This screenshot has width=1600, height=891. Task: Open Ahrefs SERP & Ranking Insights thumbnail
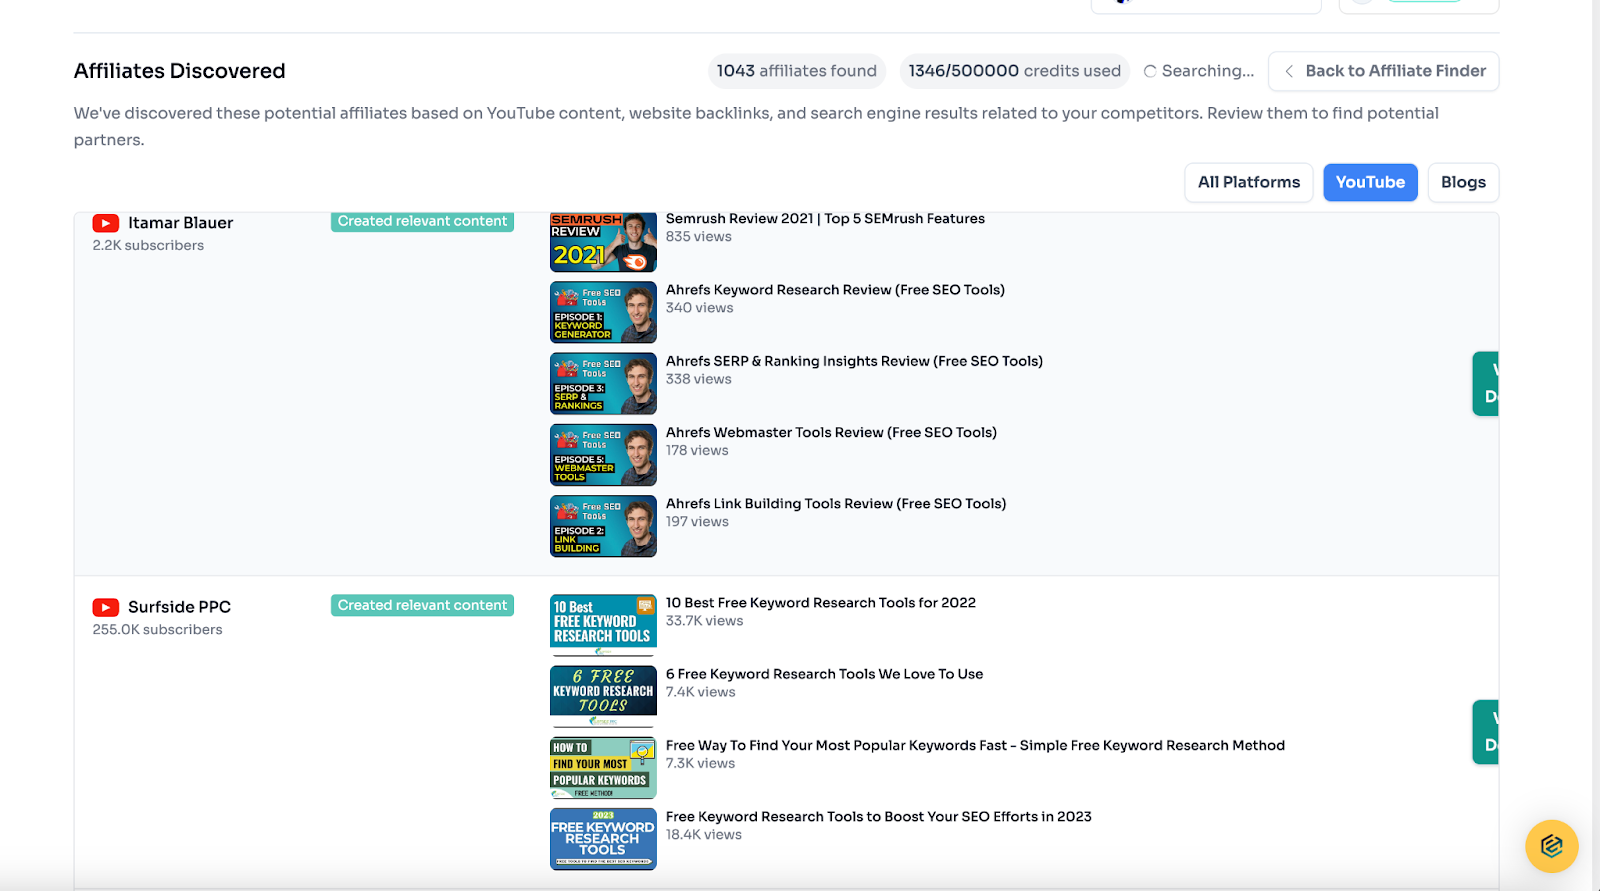coord(603,384)
